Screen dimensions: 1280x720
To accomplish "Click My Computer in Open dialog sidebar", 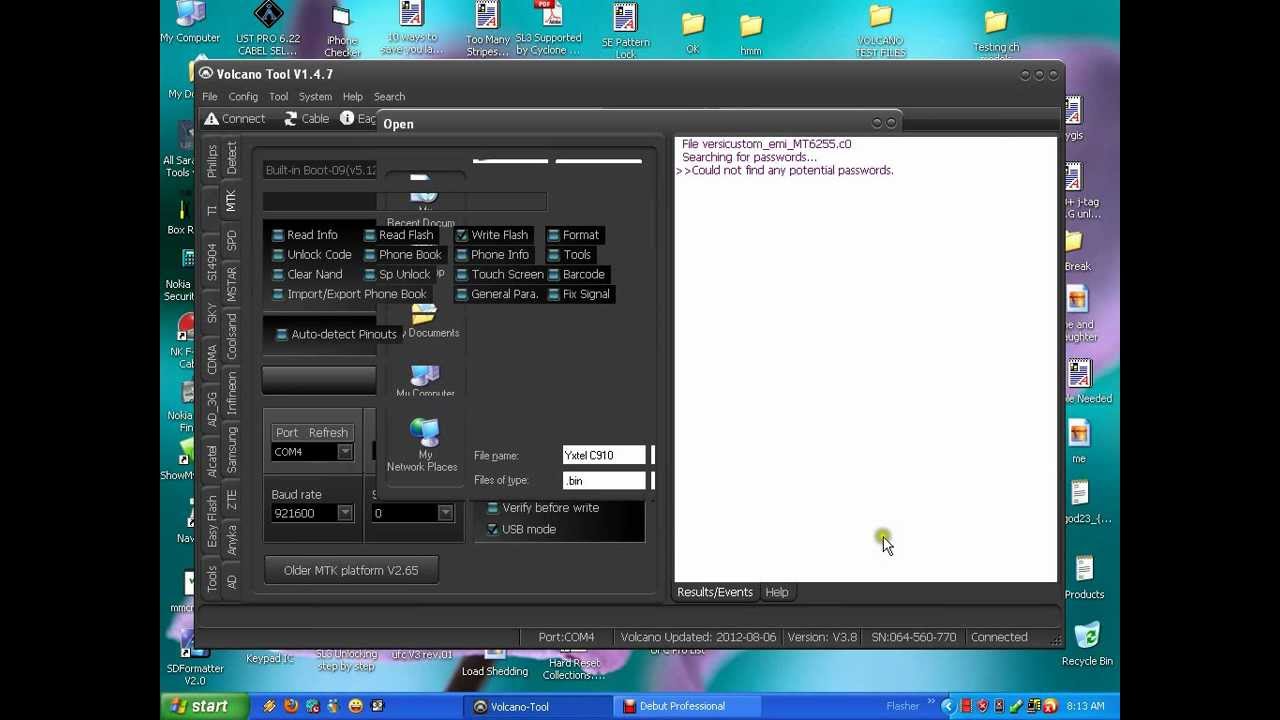I will point(425,380).
